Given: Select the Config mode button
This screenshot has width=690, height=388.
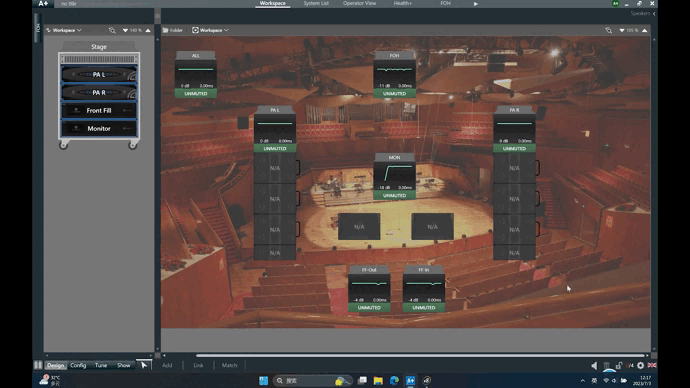Looking at the screenshot, I should [x=78, y=365].
